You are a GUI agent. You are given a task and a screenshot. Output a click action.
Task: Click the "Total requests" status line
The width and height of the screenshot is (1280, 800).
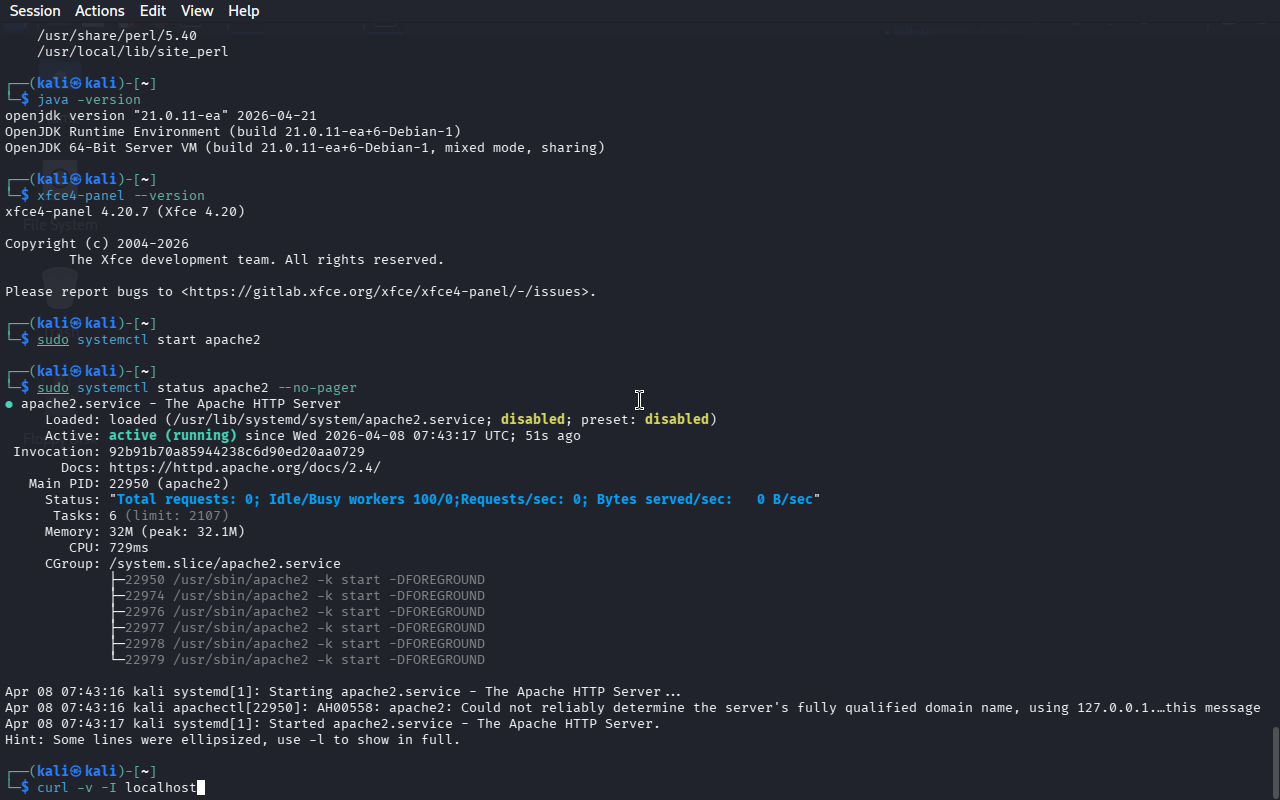point(464,500)
